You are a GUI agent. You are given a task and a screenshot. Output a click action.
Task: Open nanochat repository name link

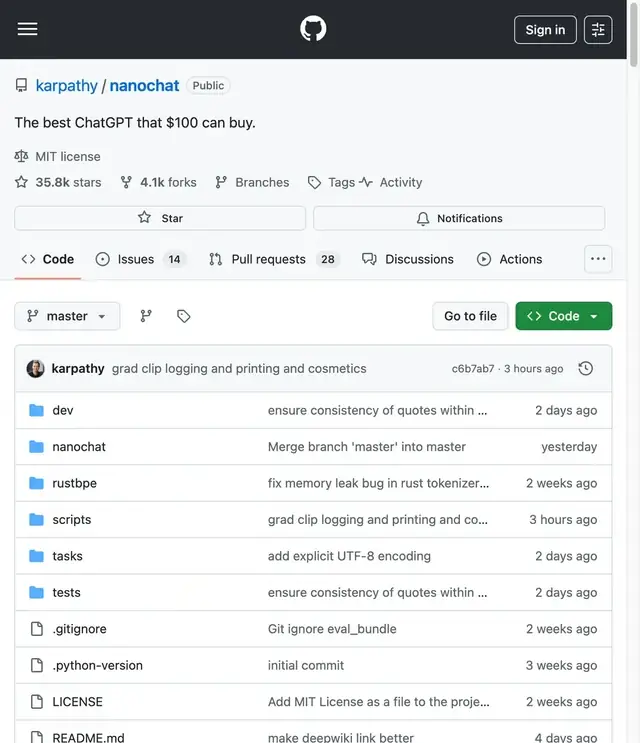coord(144,85)
